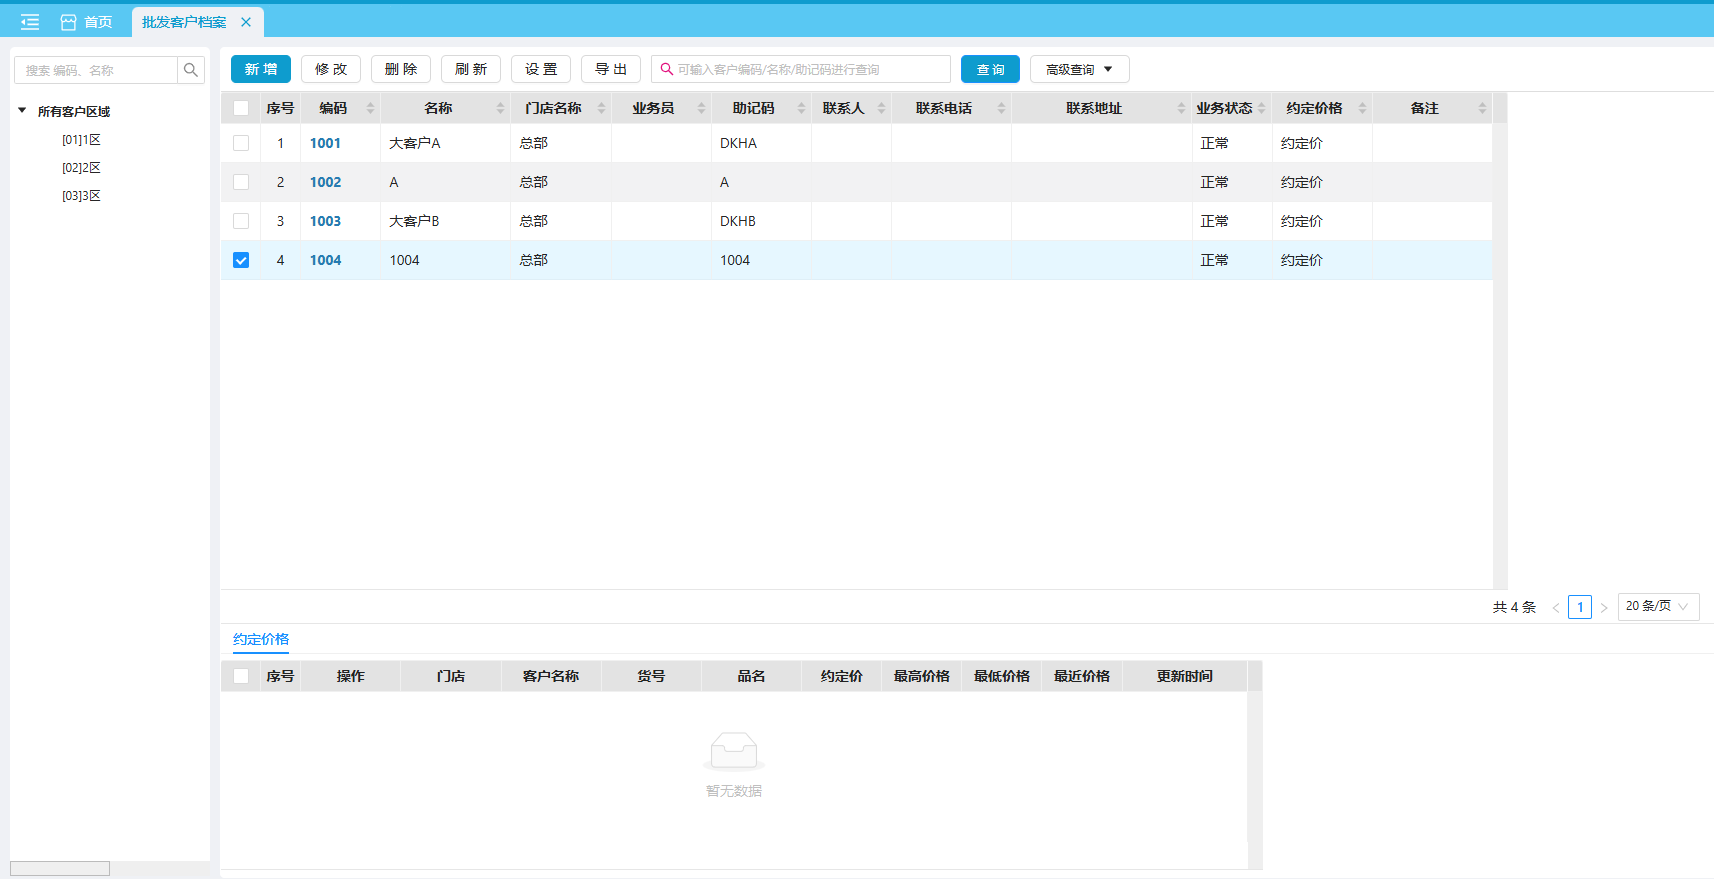
Task: Click the home page icon
Action: click(x=68, y=22)
